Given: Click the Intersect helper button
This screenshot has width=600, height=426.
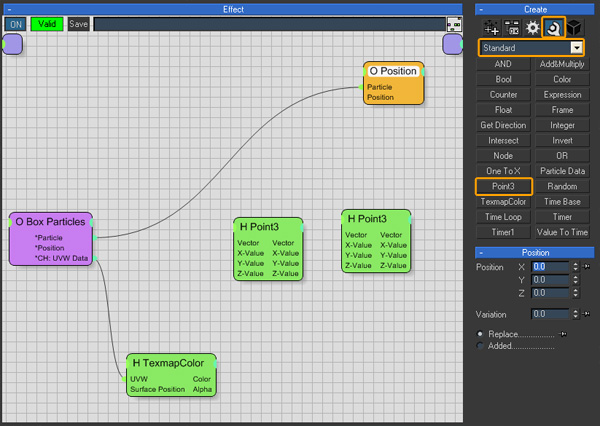Looking at the screenshot, I should tap(503, 140).
